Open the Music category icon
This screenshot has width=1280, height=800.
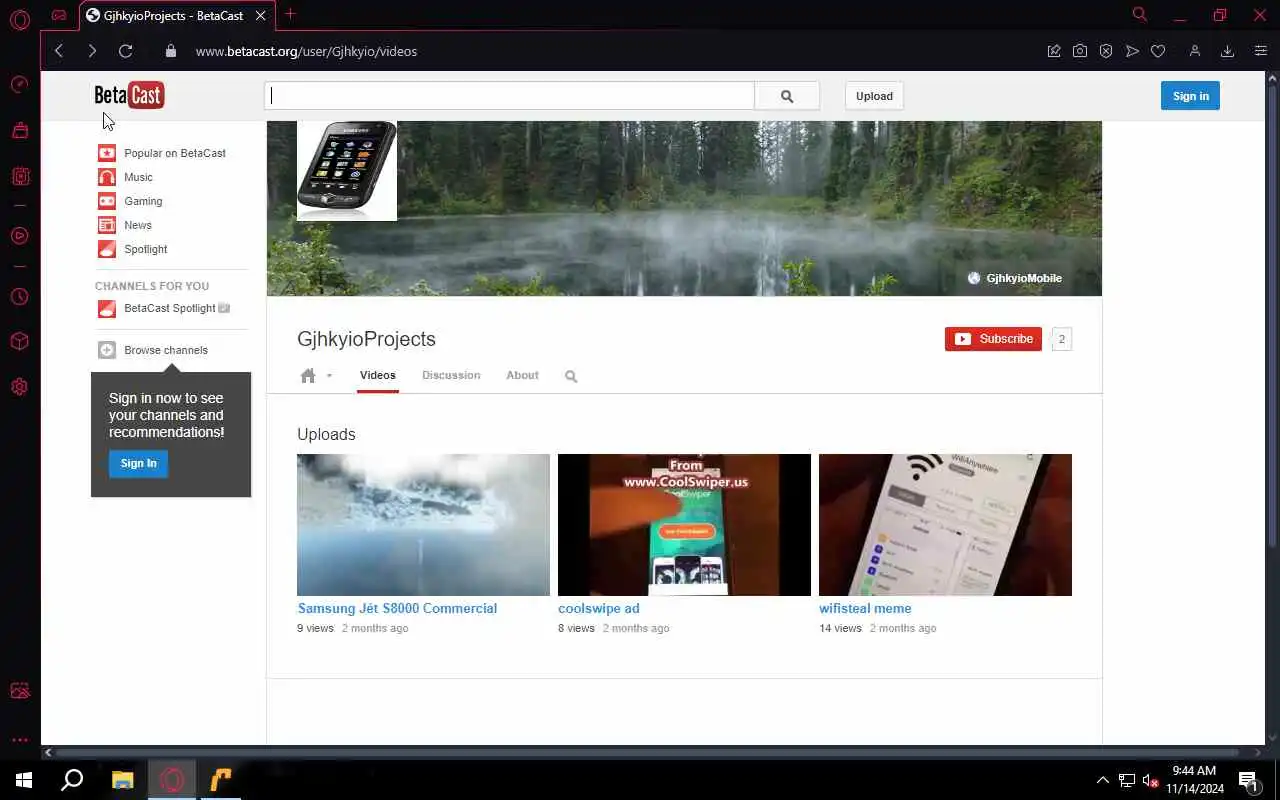coord(107,177)
